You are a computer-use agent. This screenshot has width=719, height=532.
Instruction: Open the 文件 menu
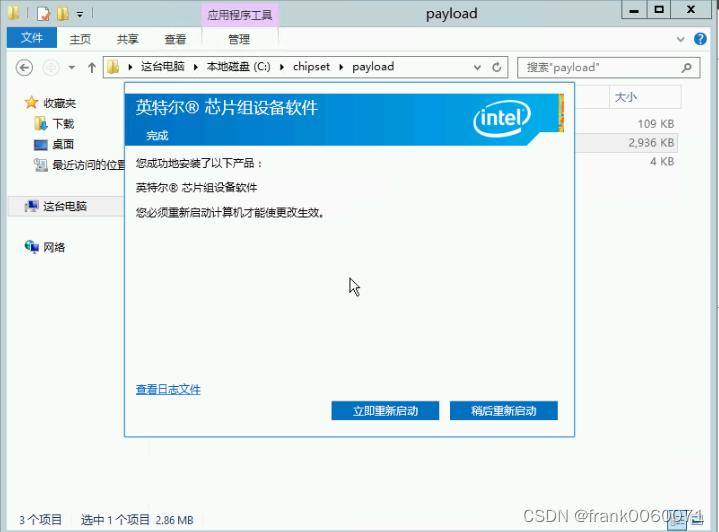(32, 38)
